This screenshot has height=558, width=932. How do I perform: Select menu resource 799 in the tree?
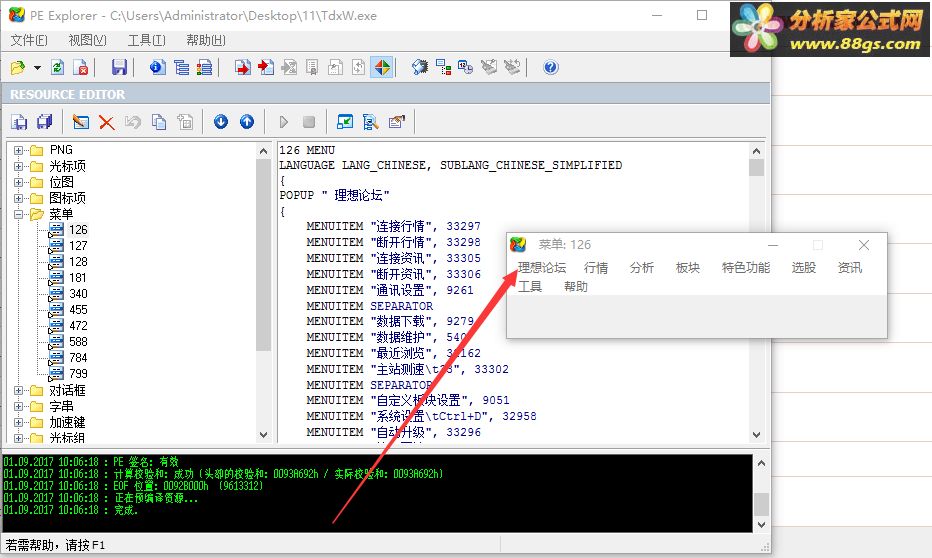(x=78, y=374)
